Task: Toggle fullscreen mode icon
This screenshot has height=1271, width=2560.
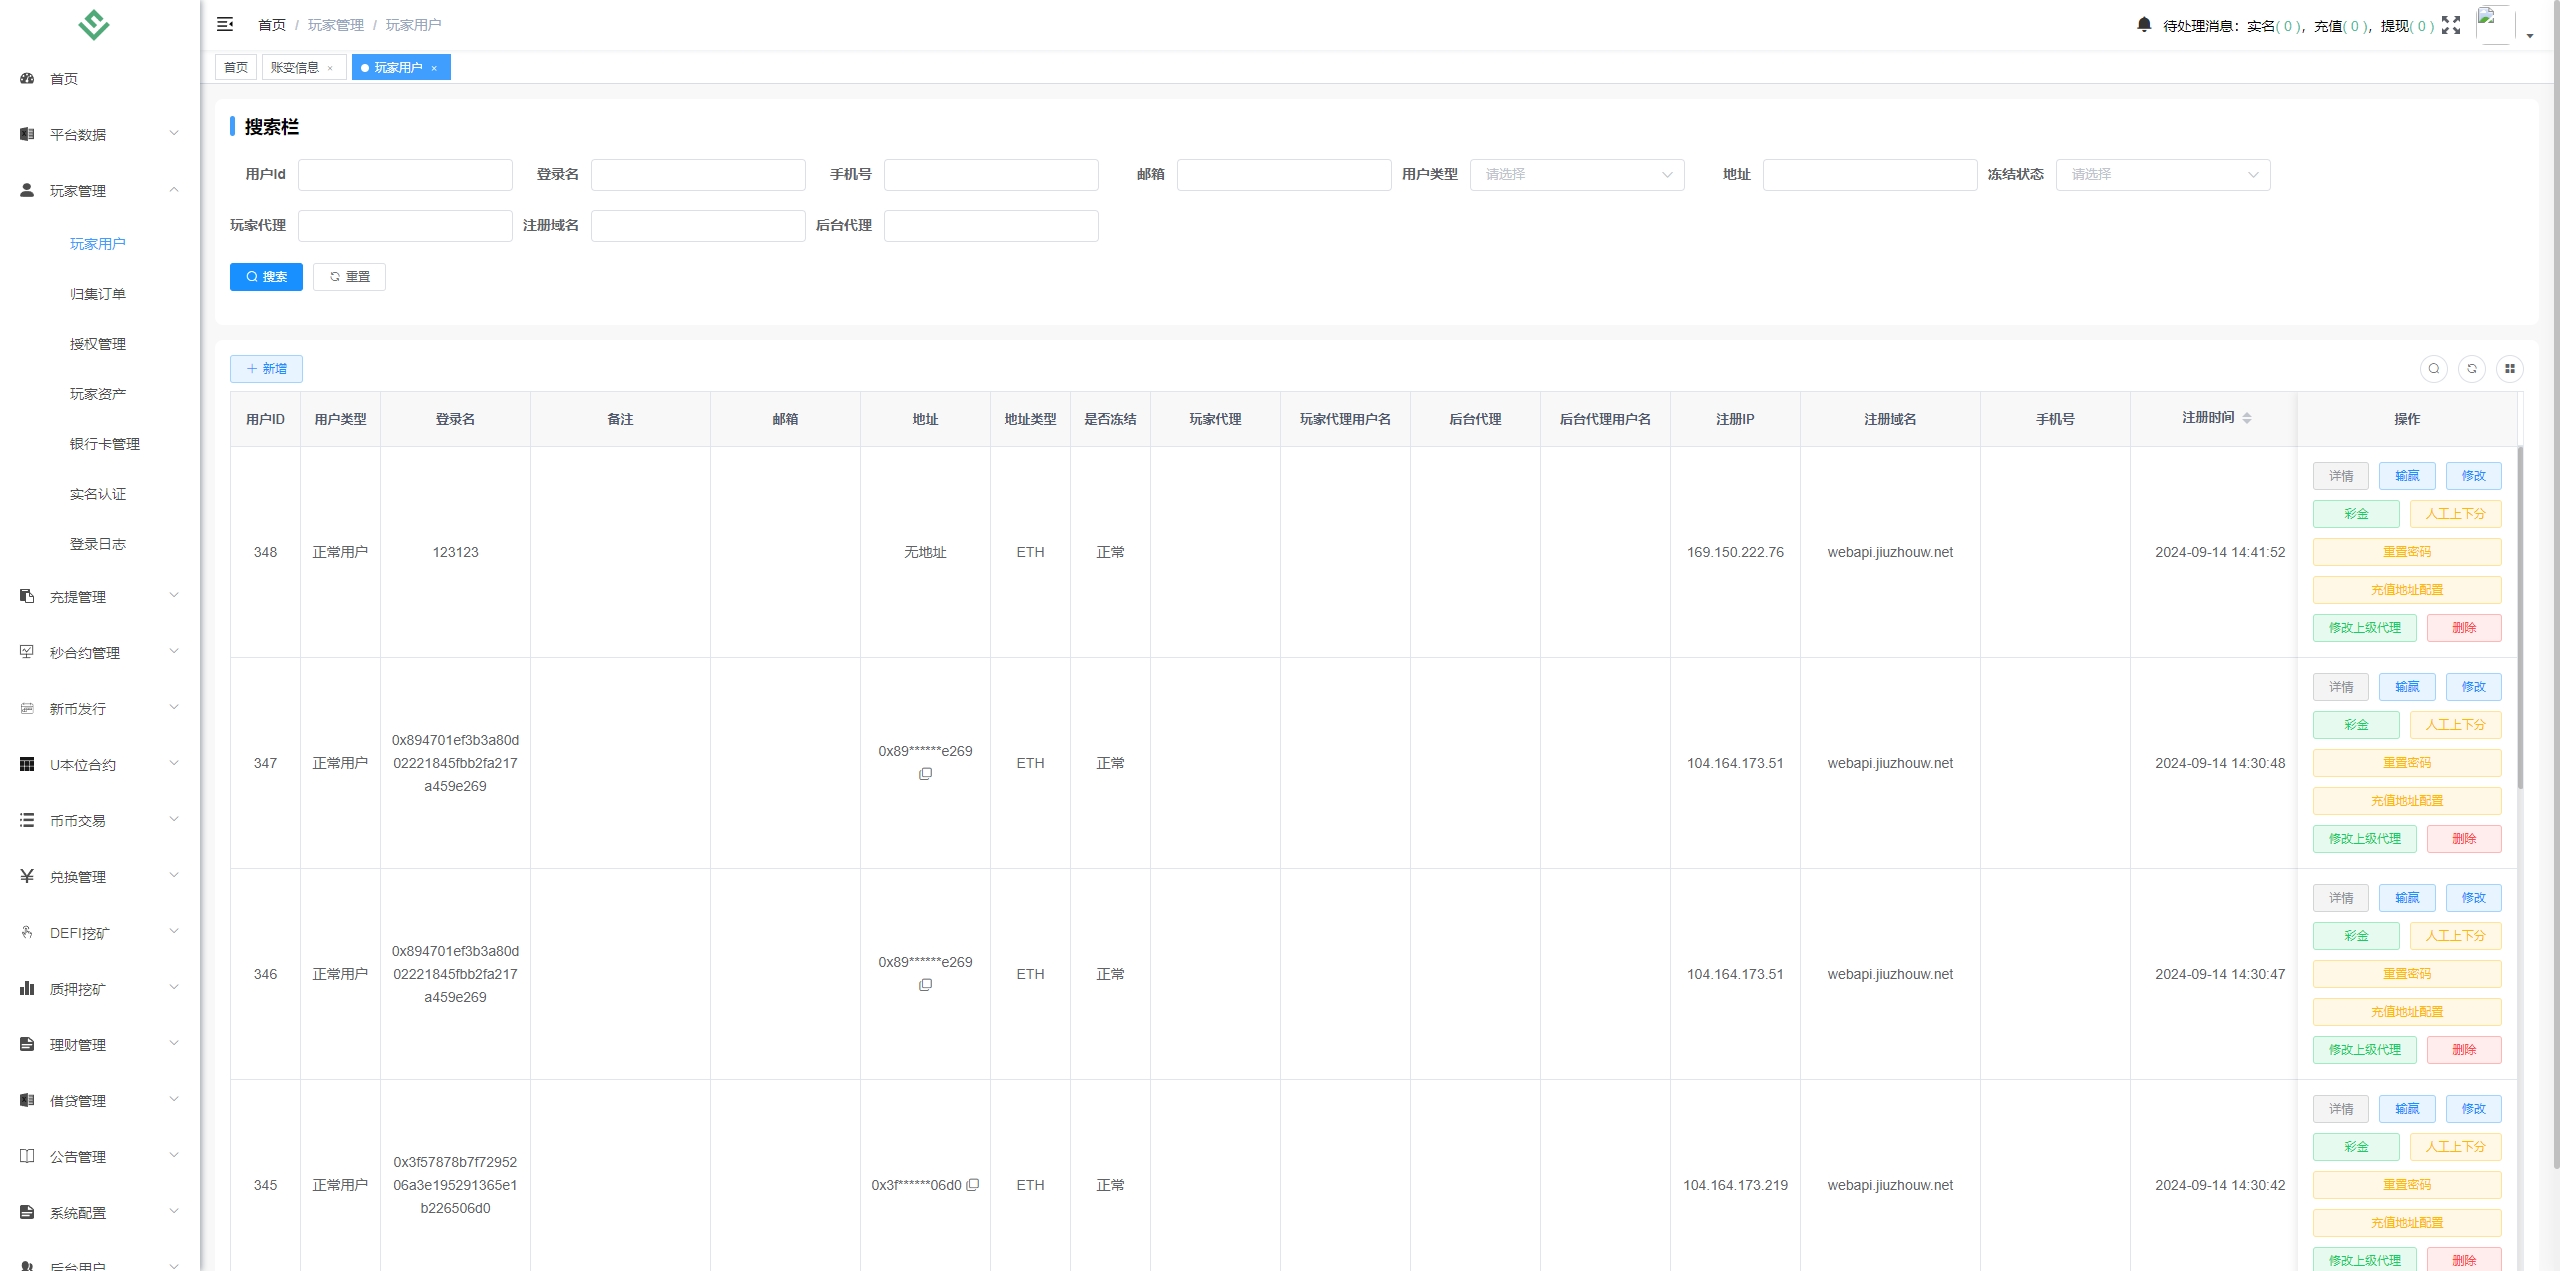Action: click(x=2450, y=25)
